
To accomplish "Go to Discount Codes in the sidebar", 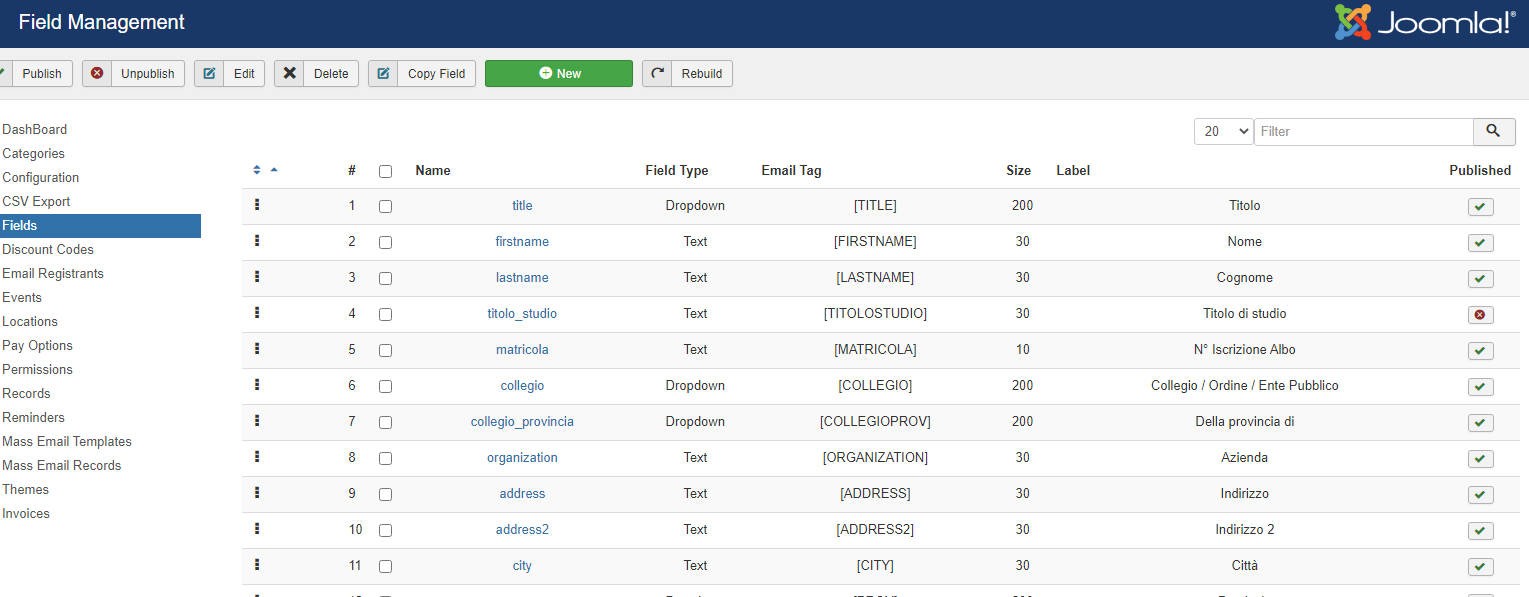I will click(48, 249).
